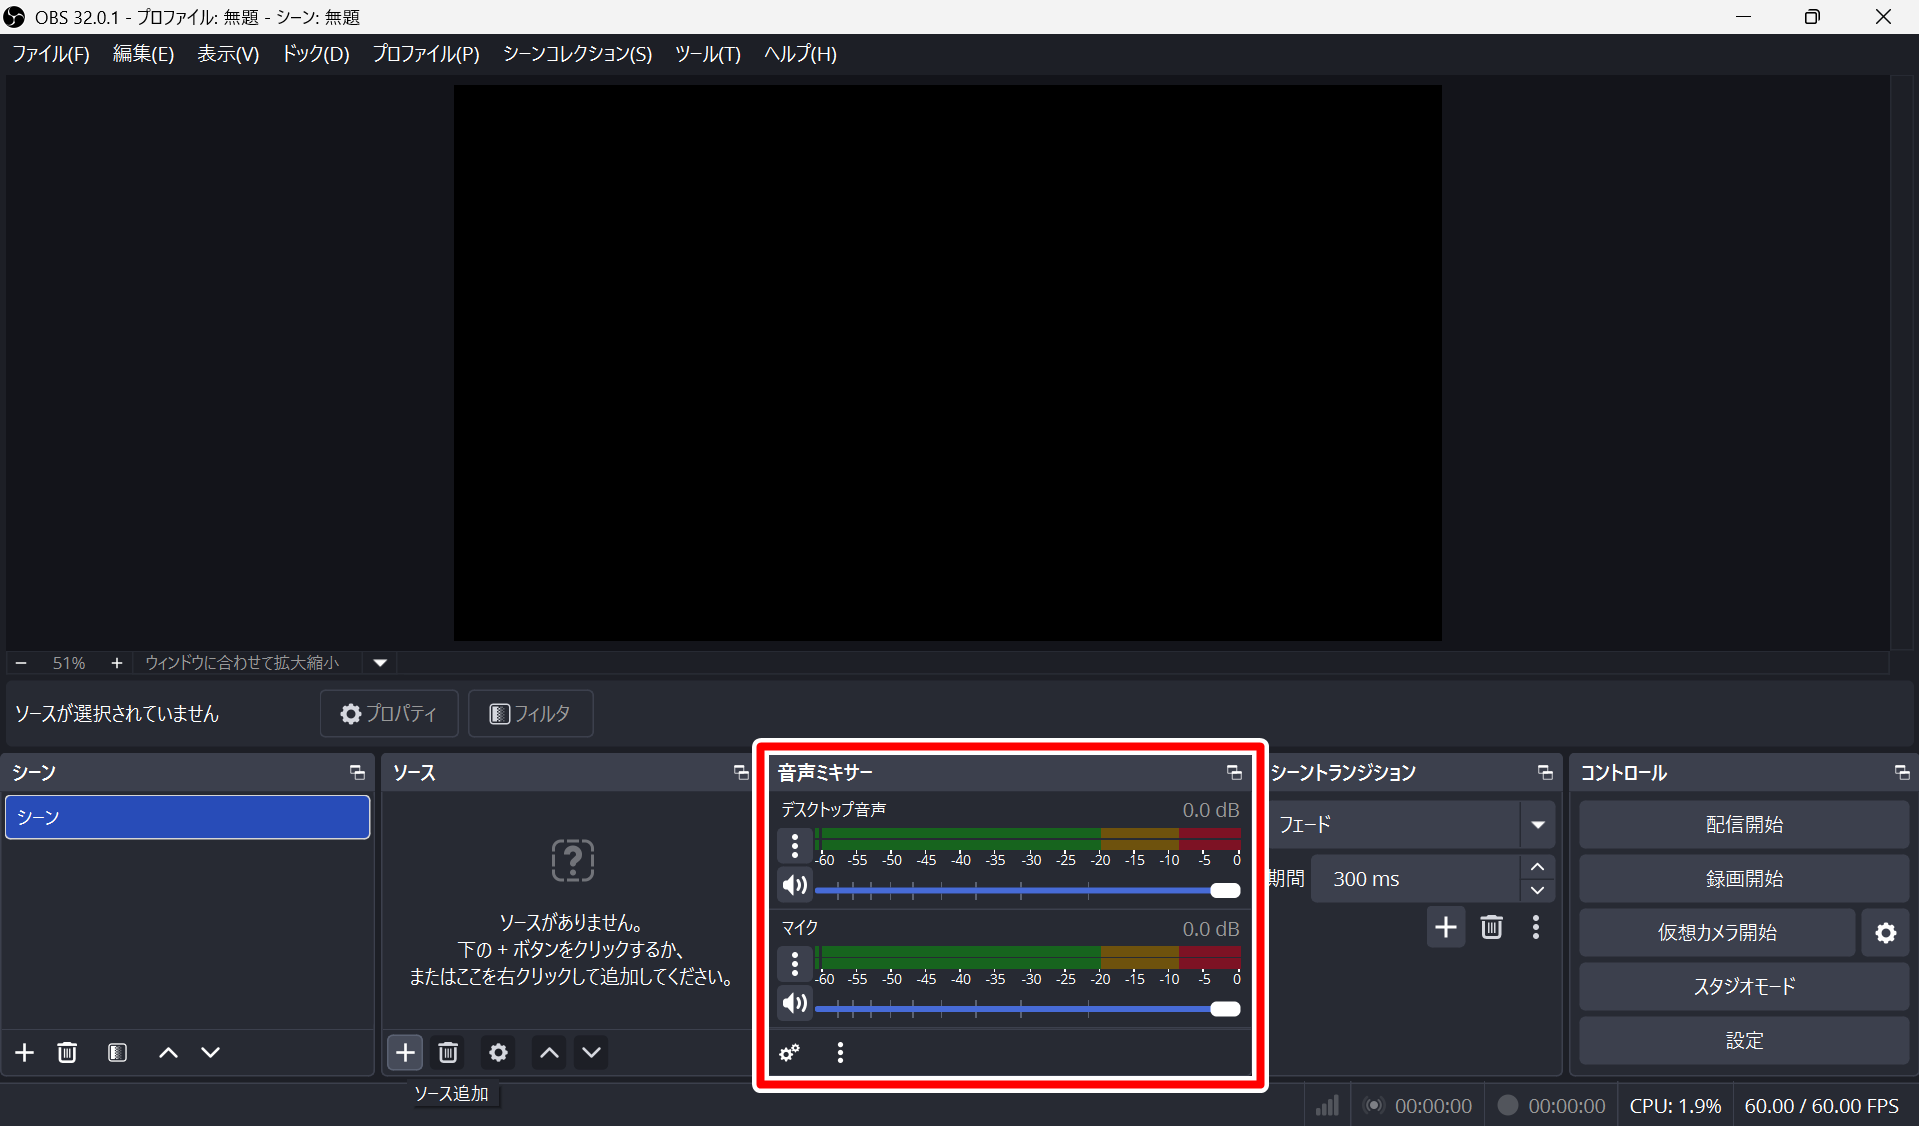Open source properties gear icon in Sources dock
The width and height of the screenshot is (1919, 1126).
point(498,1052)
